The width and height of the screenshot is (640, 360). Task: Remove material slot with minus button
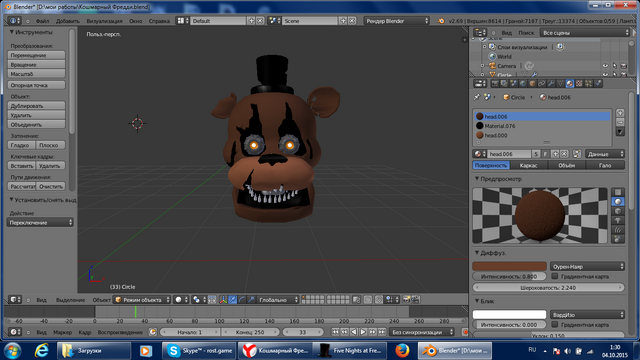point(620,122)
